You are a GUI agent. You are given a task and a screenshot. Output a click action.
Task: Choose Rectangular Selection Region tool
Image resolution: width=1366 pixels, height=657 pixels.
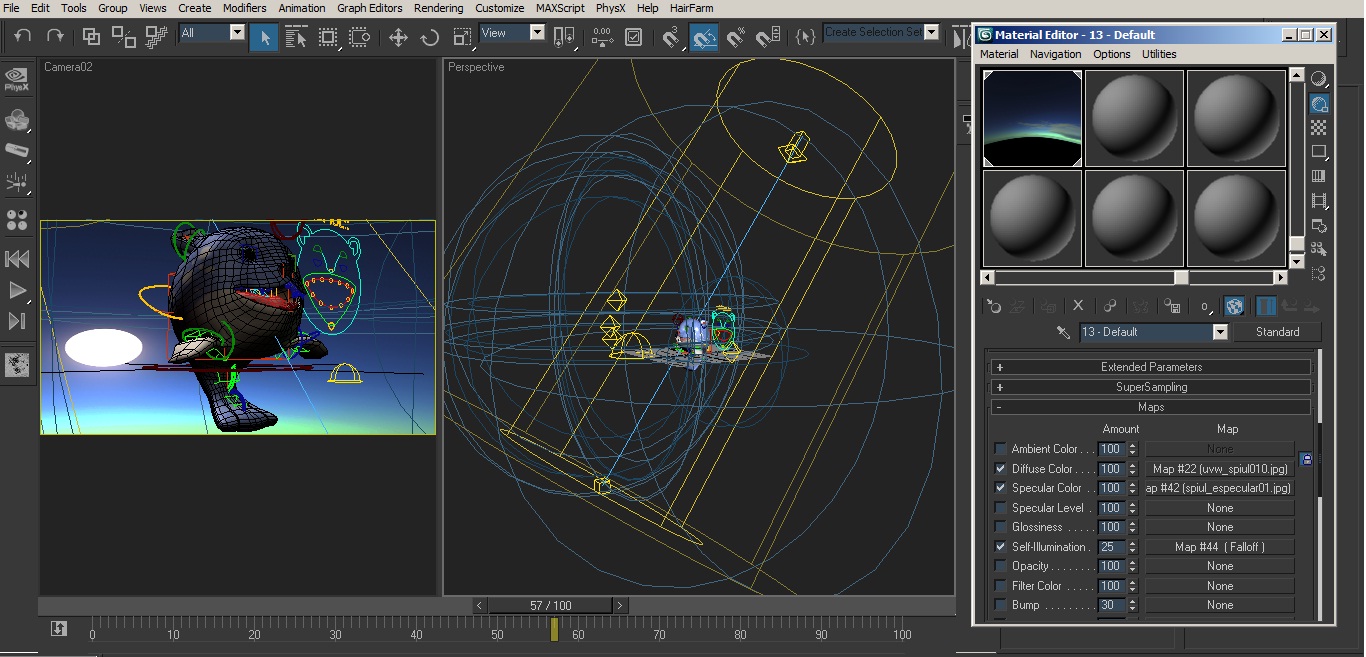pos(328,37)
